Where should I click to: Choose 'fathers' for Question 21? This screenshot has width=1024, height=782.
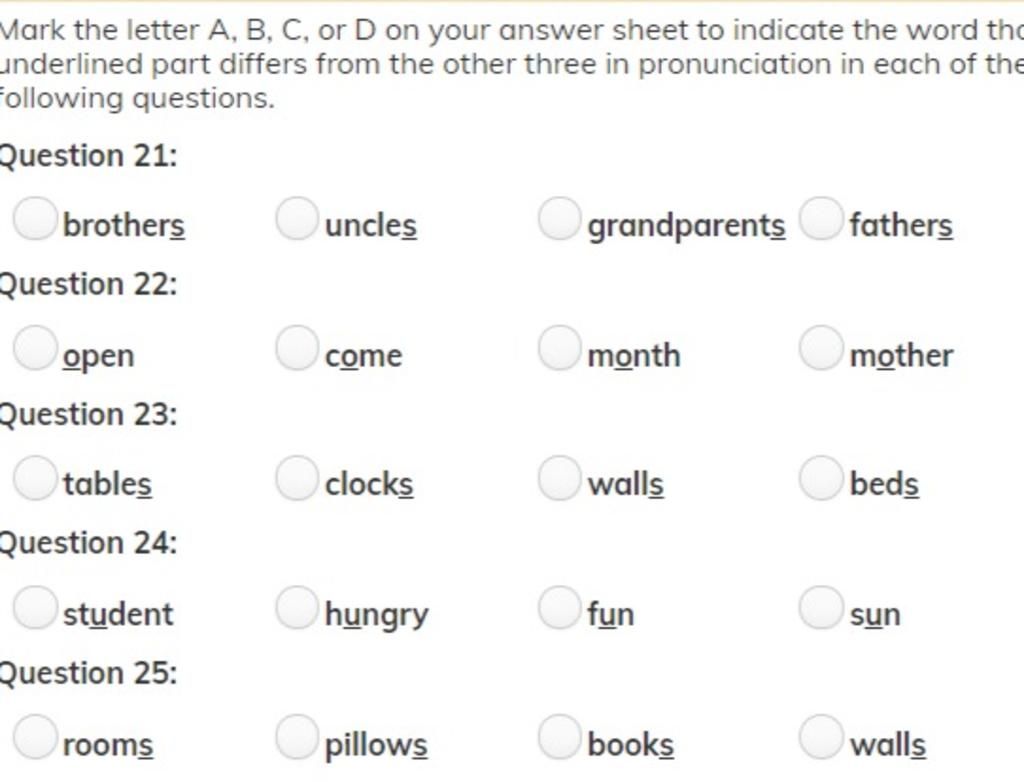tap(821, 219)
